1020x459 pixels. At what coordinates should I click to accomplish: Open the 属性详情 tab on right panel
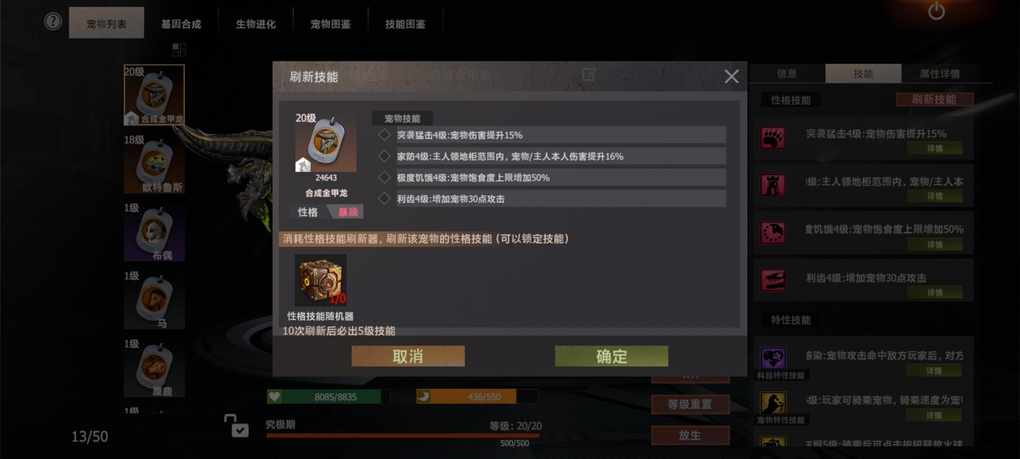tap(939, 73)
